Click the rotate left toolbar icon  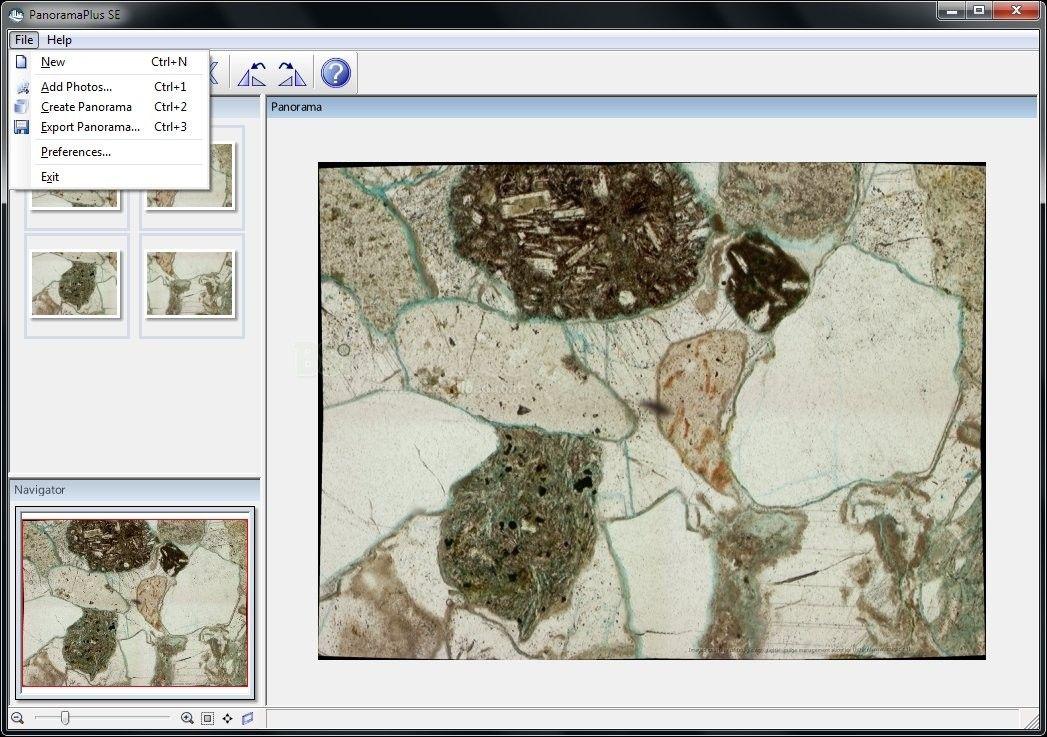pos(252,73)
